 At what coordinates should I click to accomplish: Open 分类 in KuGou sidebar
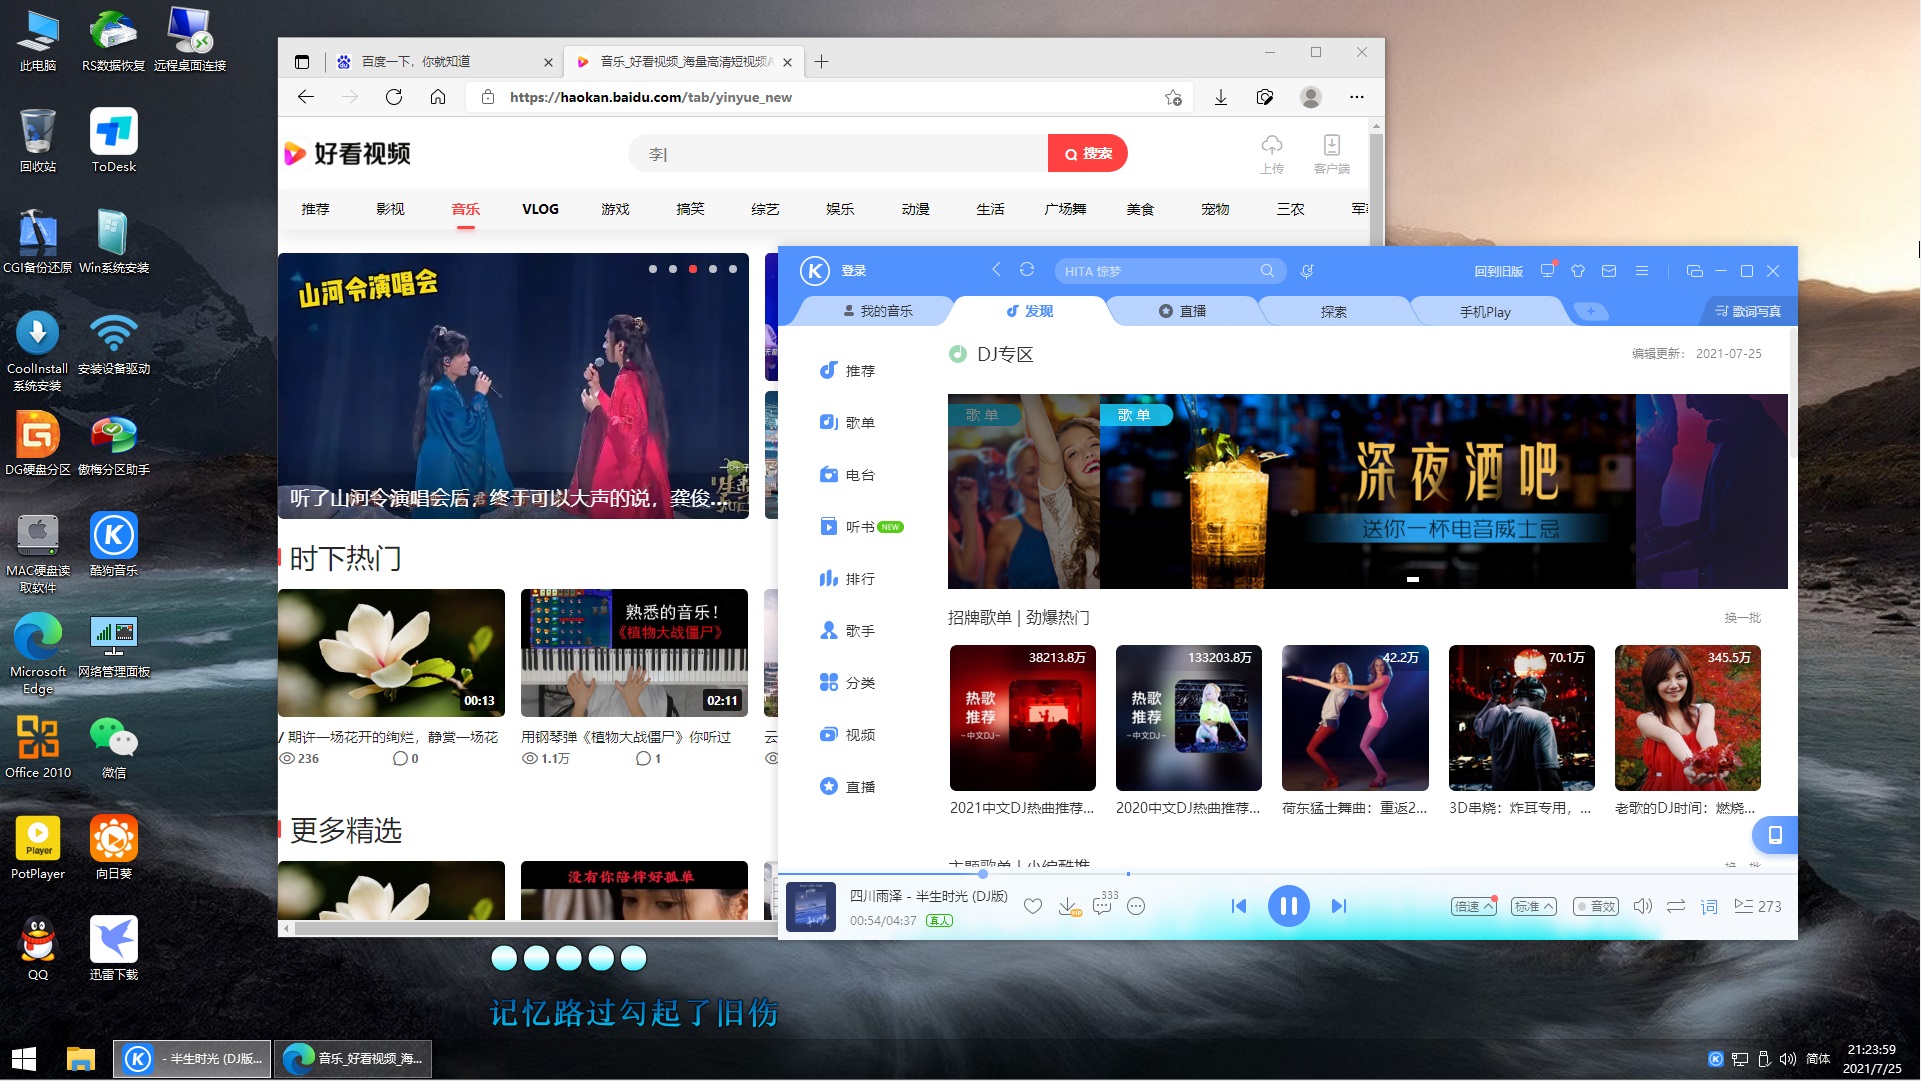(x=847, y=683)
